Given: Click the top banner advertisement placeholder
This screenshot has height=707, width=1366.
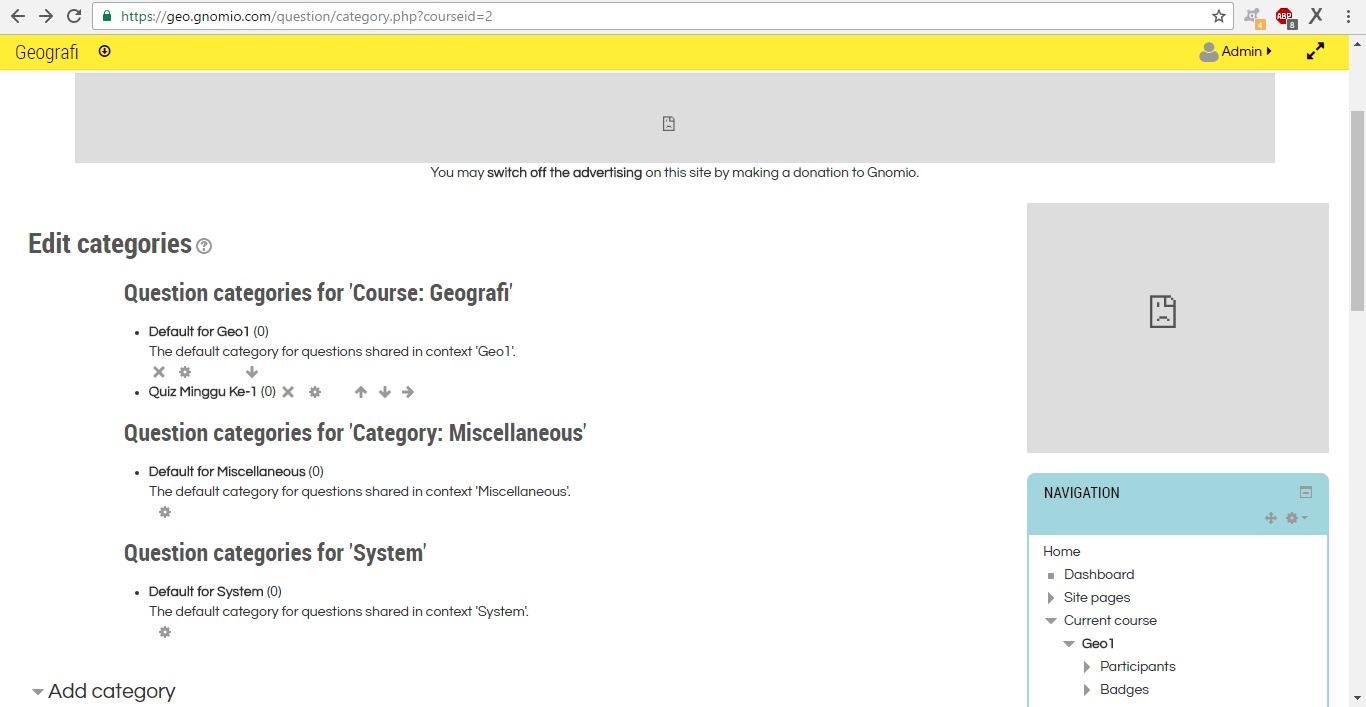Looking at the screenshot, I should click(675, 118).
